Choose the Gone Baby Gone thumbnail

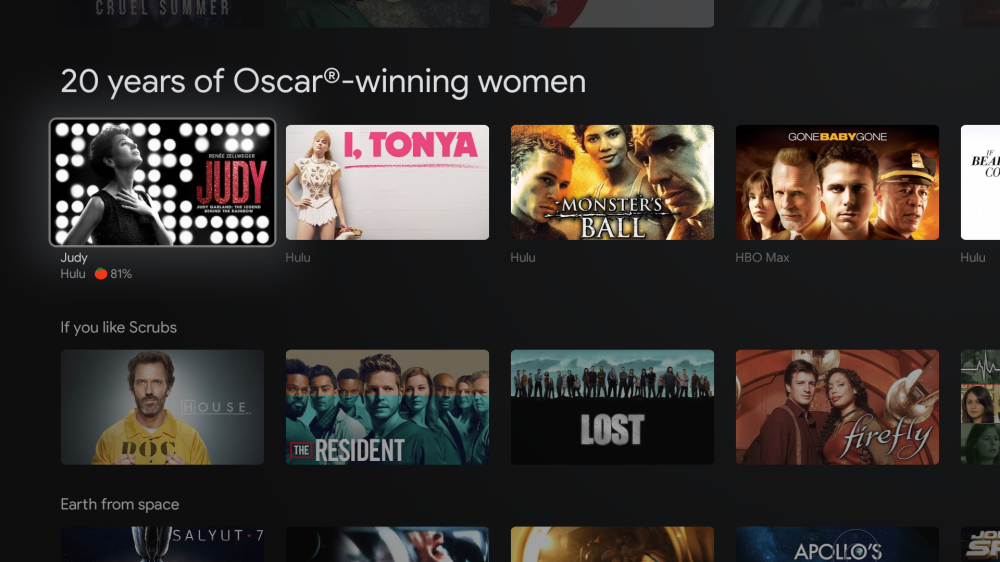tap(837, 182)
